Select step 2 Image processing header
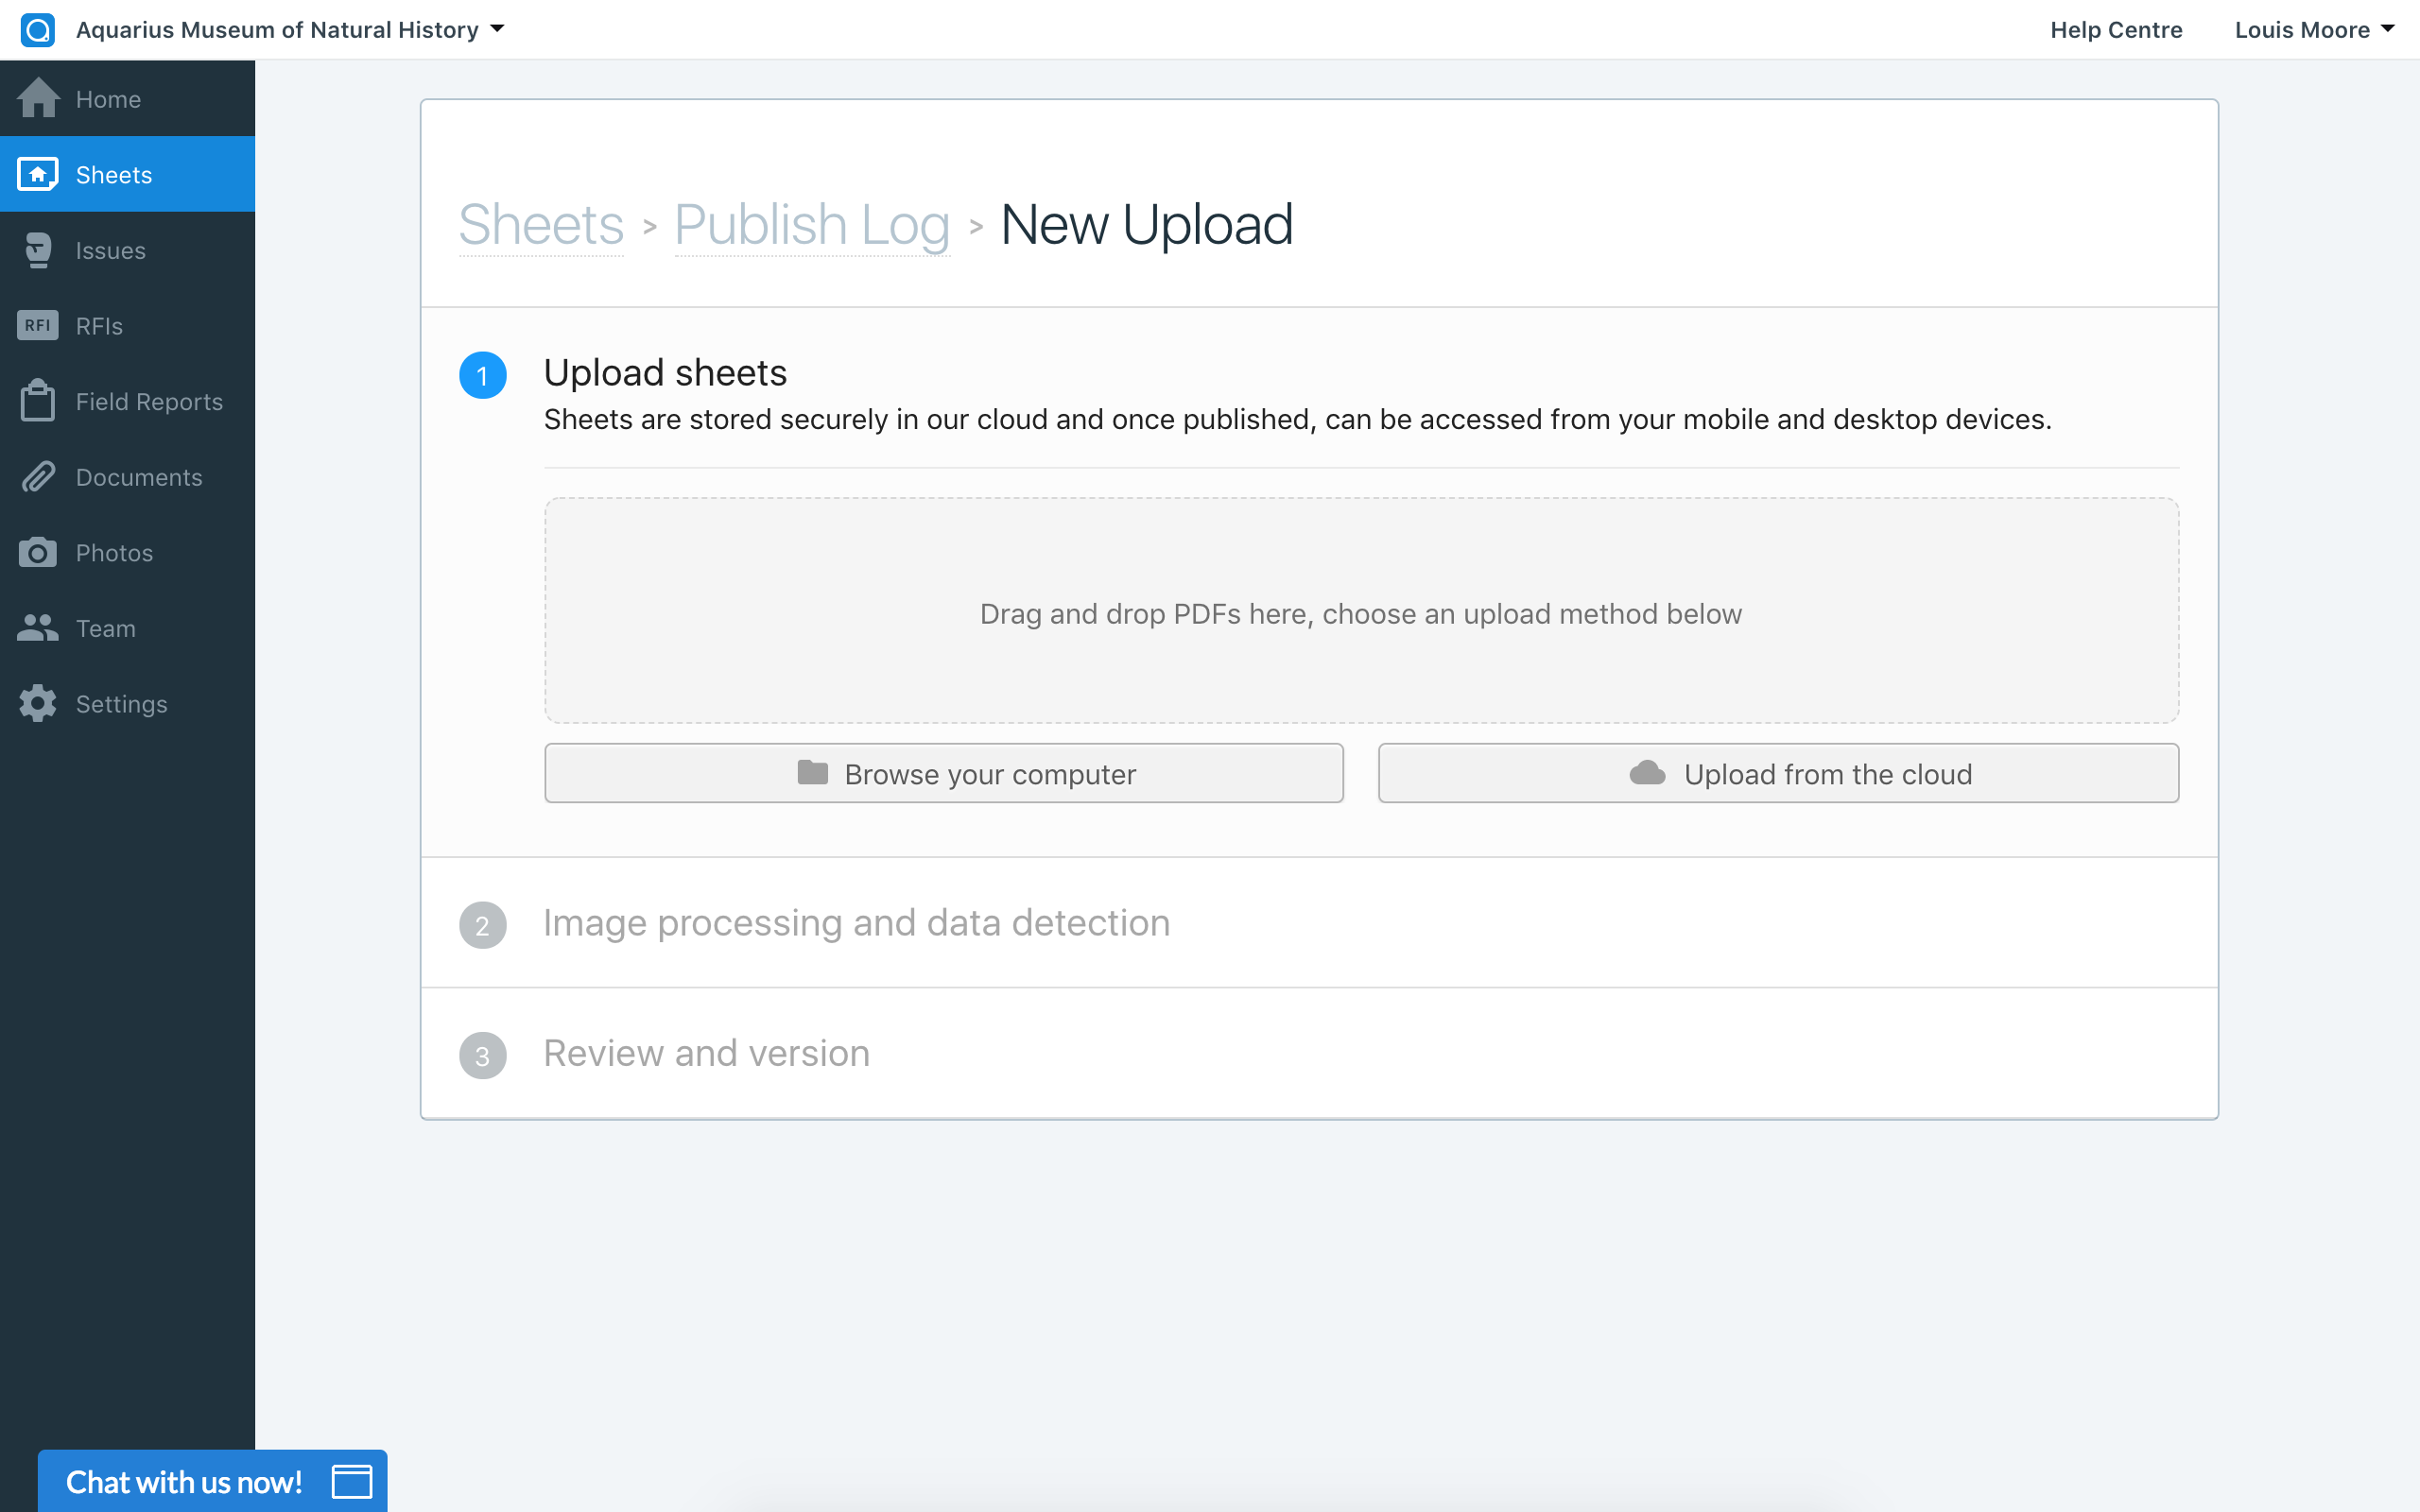2420x1512 pixels. point(856,922)
